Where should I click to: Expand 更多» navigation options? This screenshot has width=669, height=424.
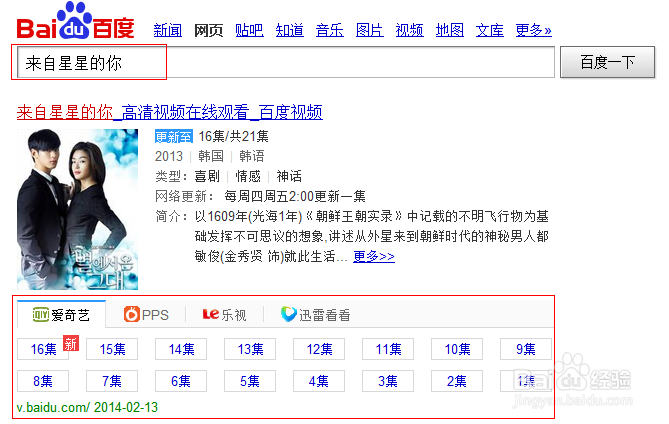pos(533,30)
